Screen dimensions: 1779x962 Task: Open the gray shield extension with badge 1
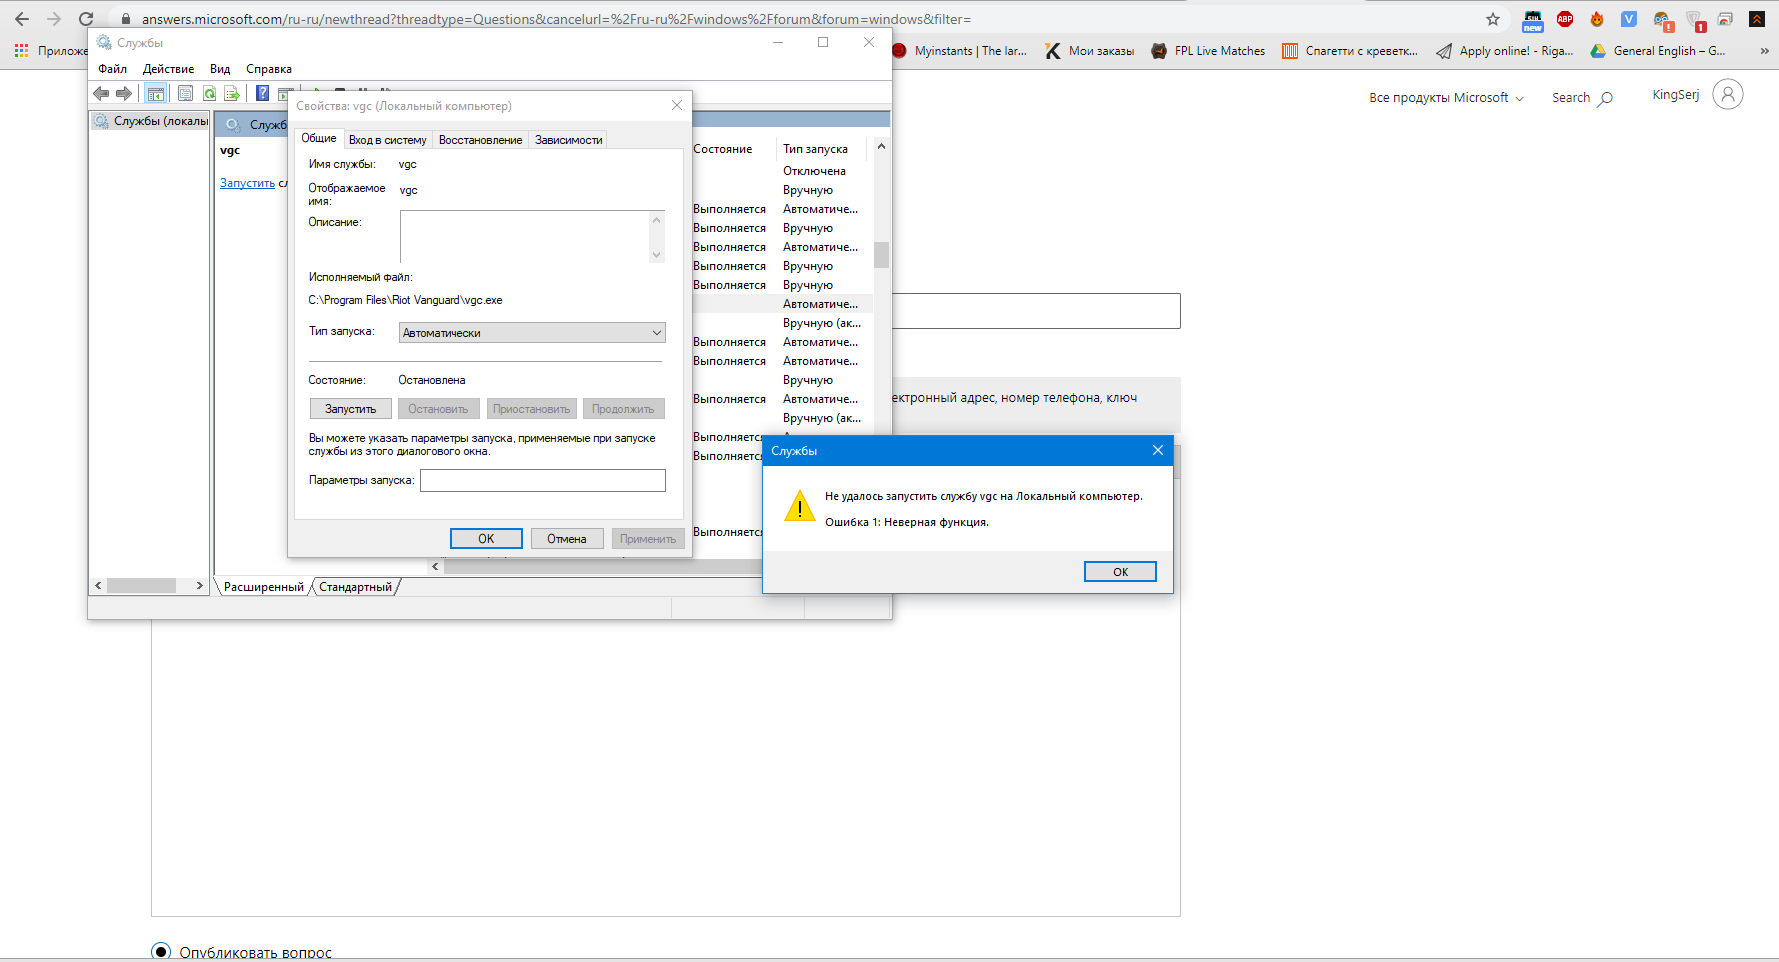tap(1695, 20)
